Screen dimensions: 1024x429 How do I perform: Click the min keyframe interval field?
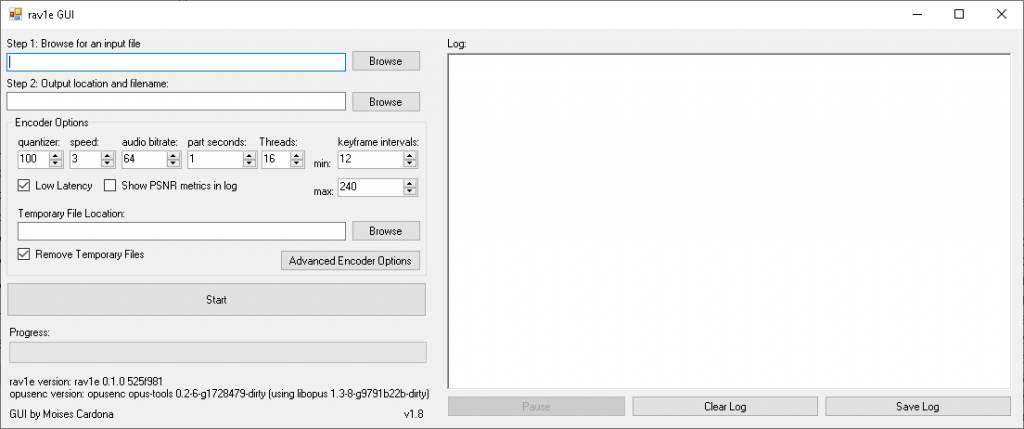pyautogui.click(x=370, y=159)
